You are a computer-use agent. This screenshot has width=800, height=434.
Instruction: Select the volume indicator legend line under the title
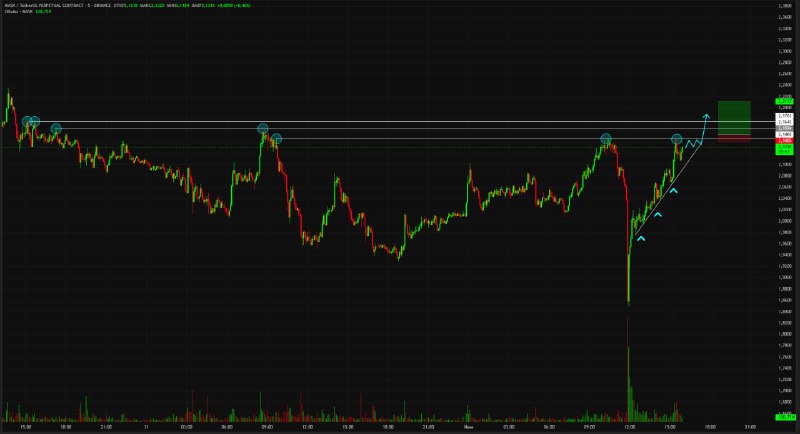click(x=27, y=11)
